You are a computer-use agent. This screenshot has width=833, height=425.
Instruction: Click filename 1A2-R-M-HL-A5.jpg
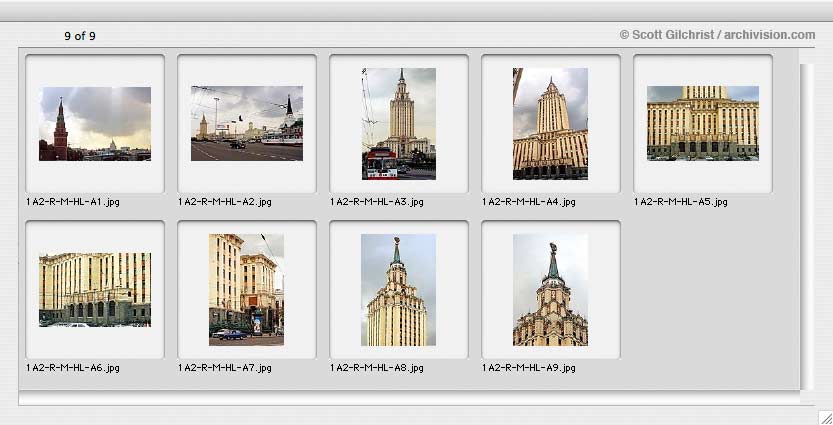pos(681,202)
